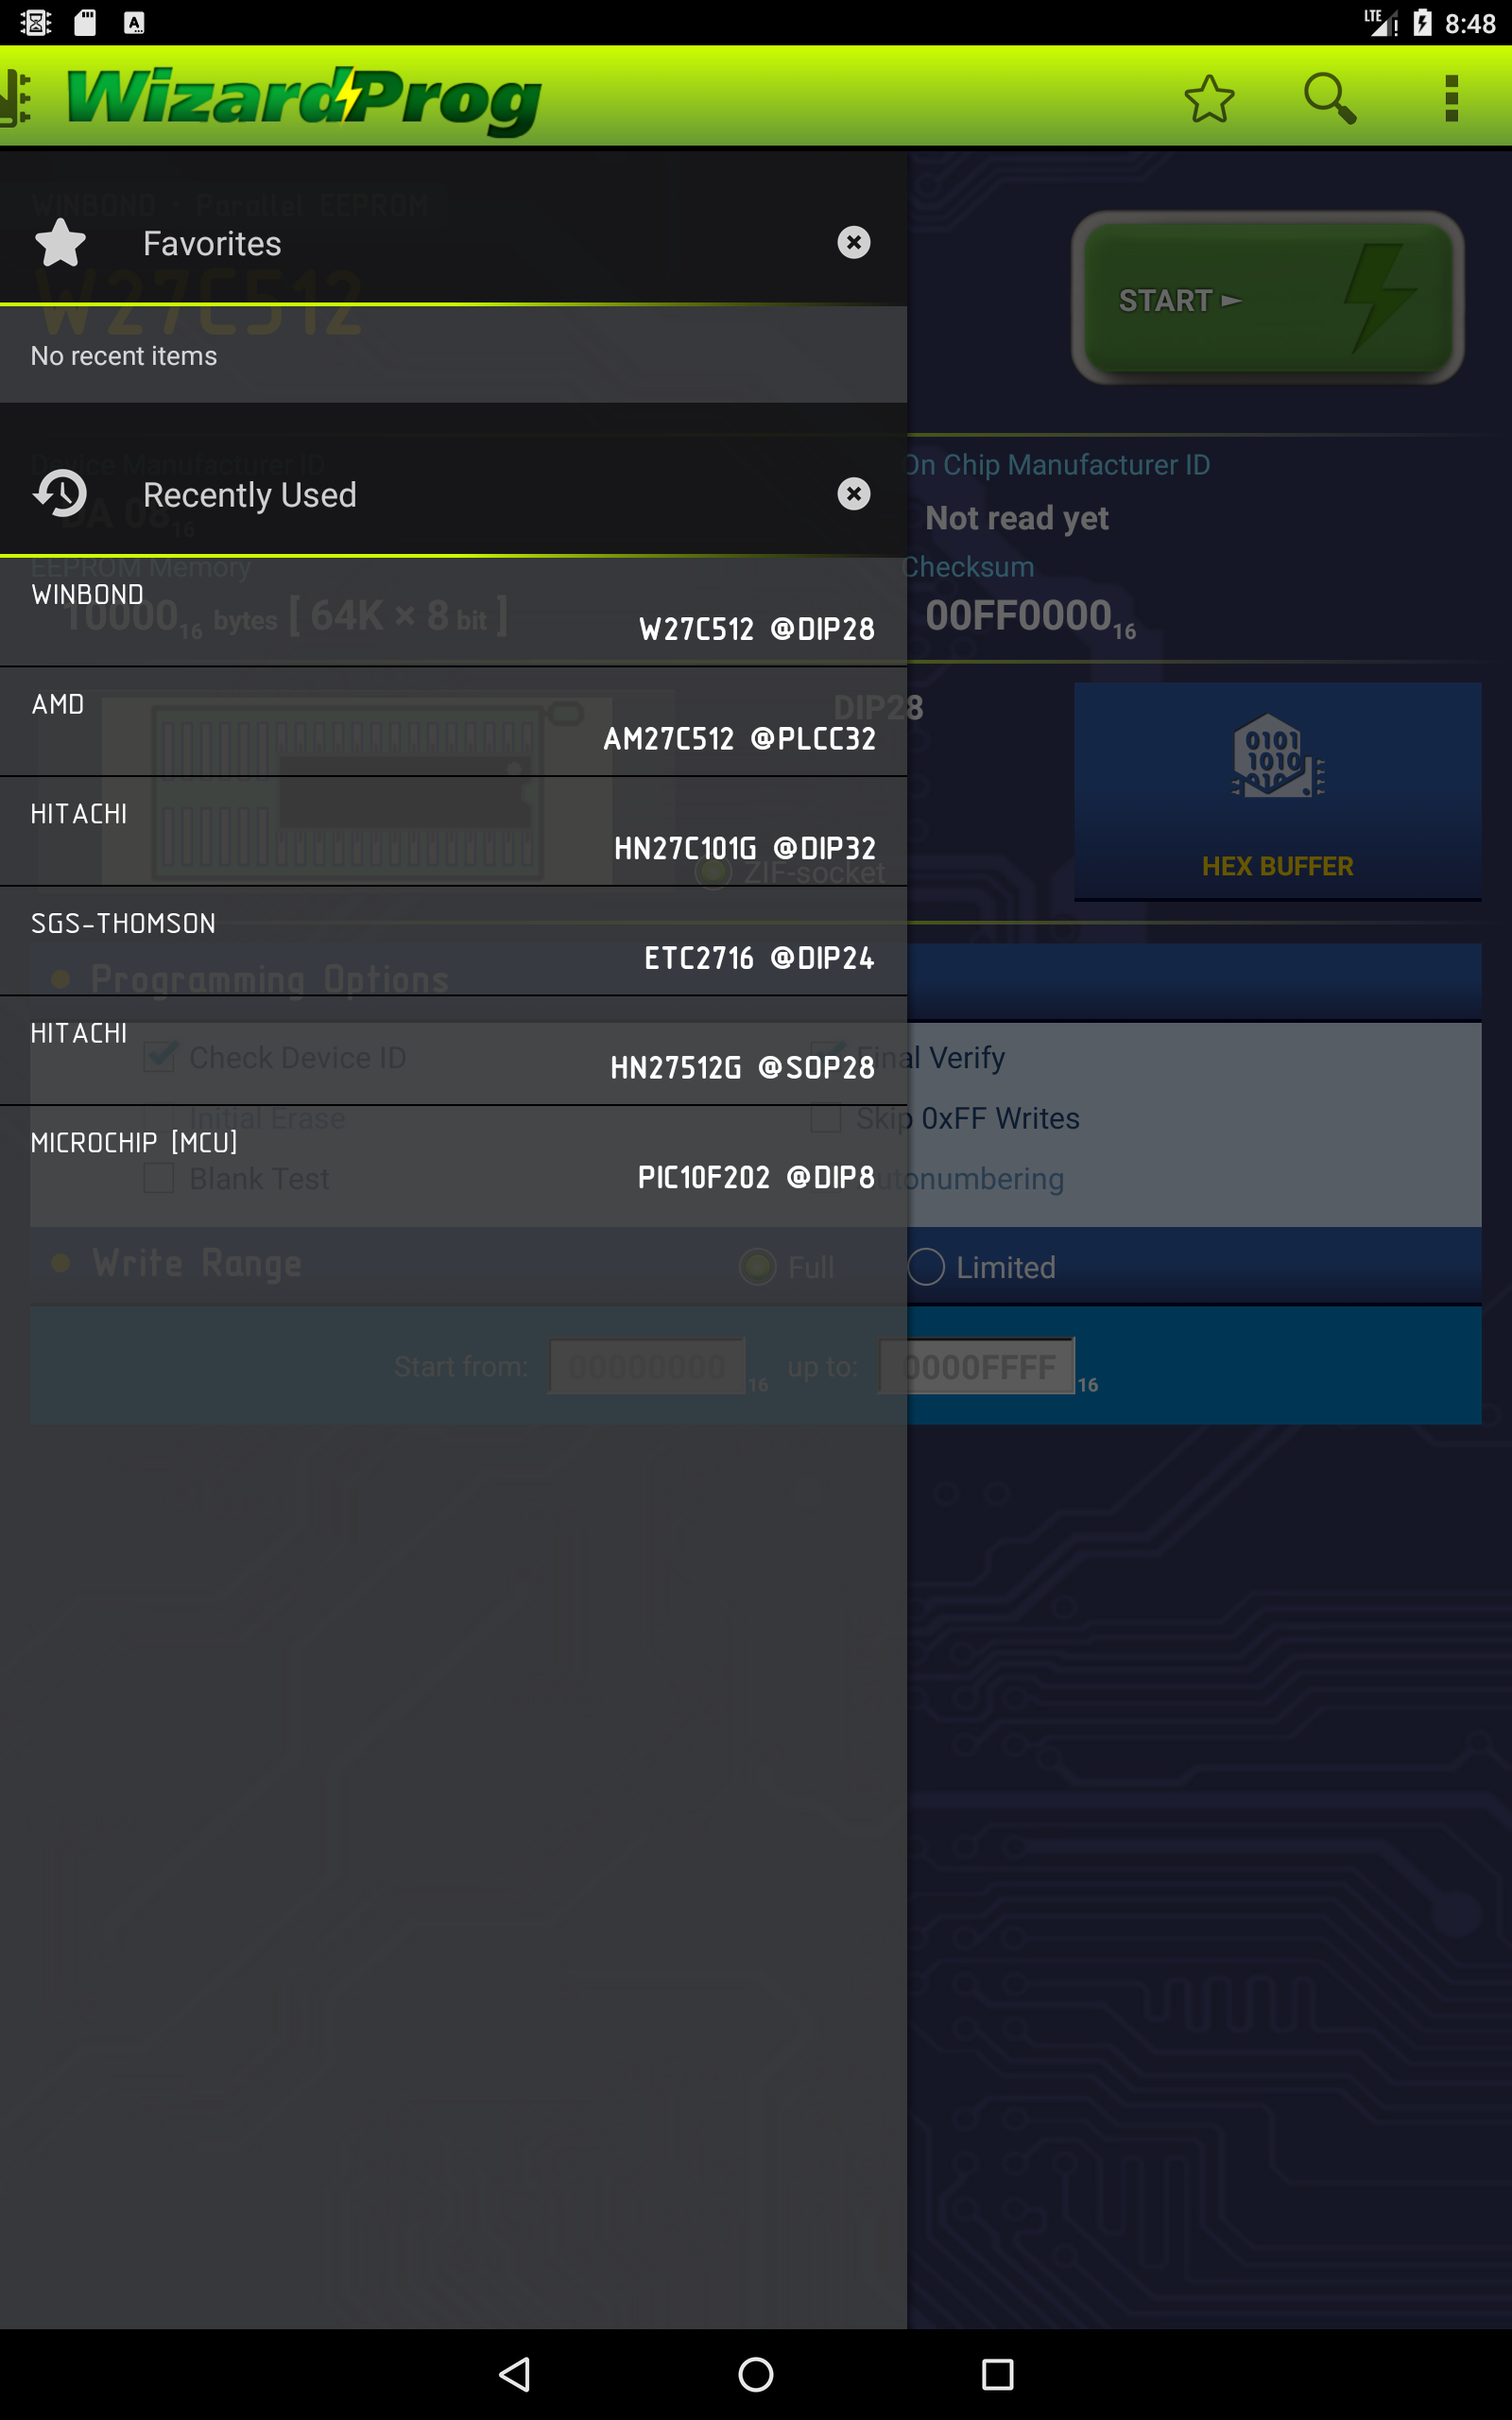Viewport: 1512px width, 2420px height.
Task: Pick Hitachi HN27512G @SOP28 entry
Action: click(453, 1051)
